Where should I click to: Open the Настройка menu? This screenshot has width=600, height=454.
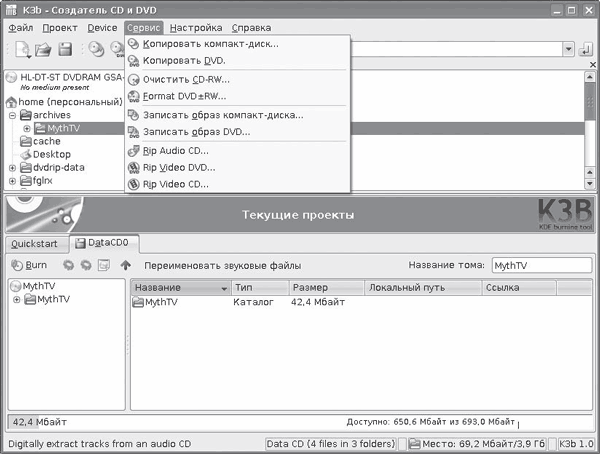click(x=195, y=27)
